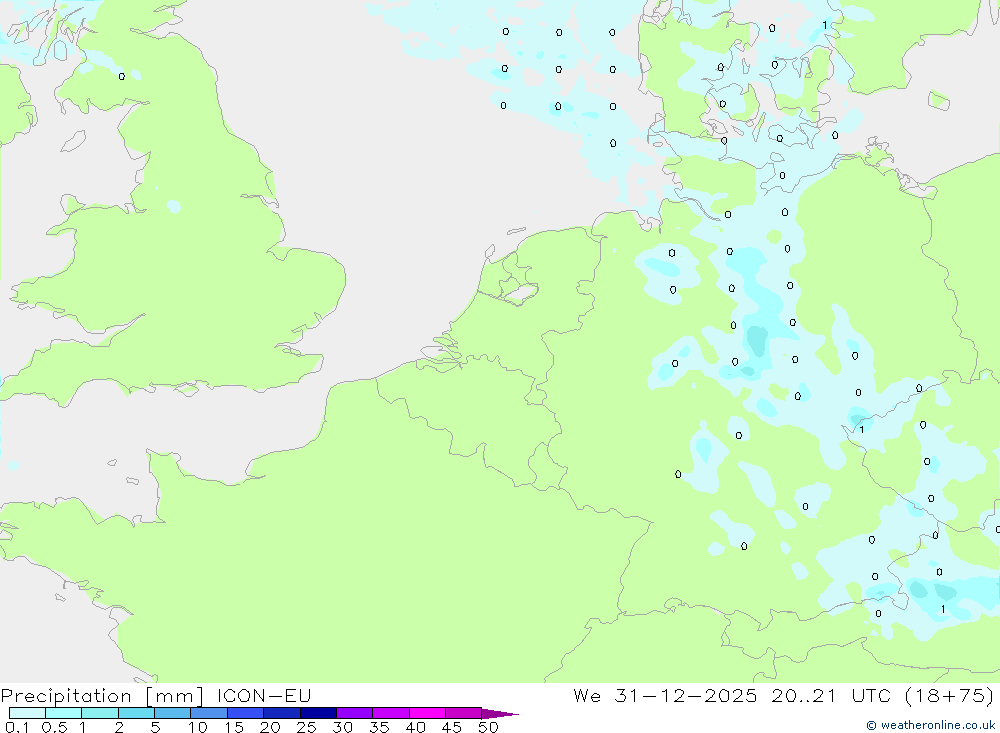This screenshot has width=1000, height=733.
Task: Click the 'We 31-12-2025 20..21 UTC (18+75)' timestamp
Action: pos(783,695)
